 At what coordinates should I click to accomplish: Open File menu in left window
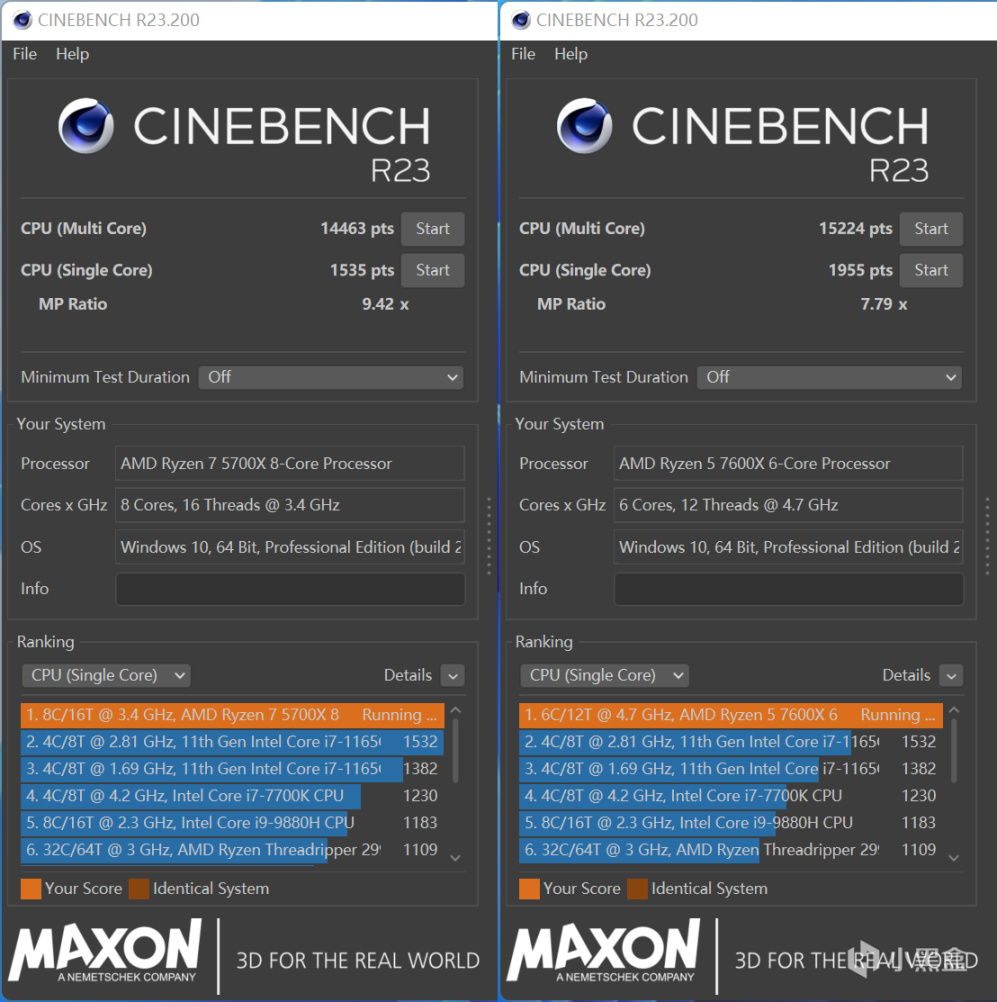pos(25,54)
